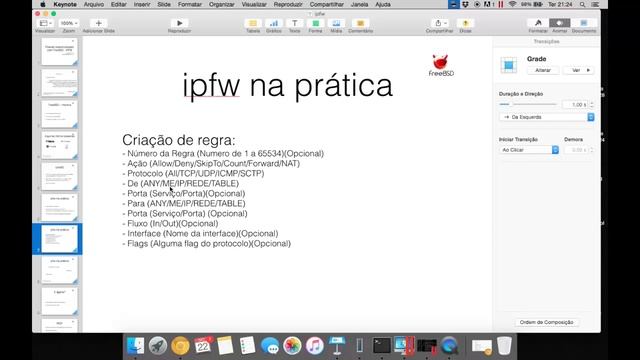Click the Dropbox menu bar icon
Image resolution: width=640 pixels, height=360 pixels.
pos(465,4)
